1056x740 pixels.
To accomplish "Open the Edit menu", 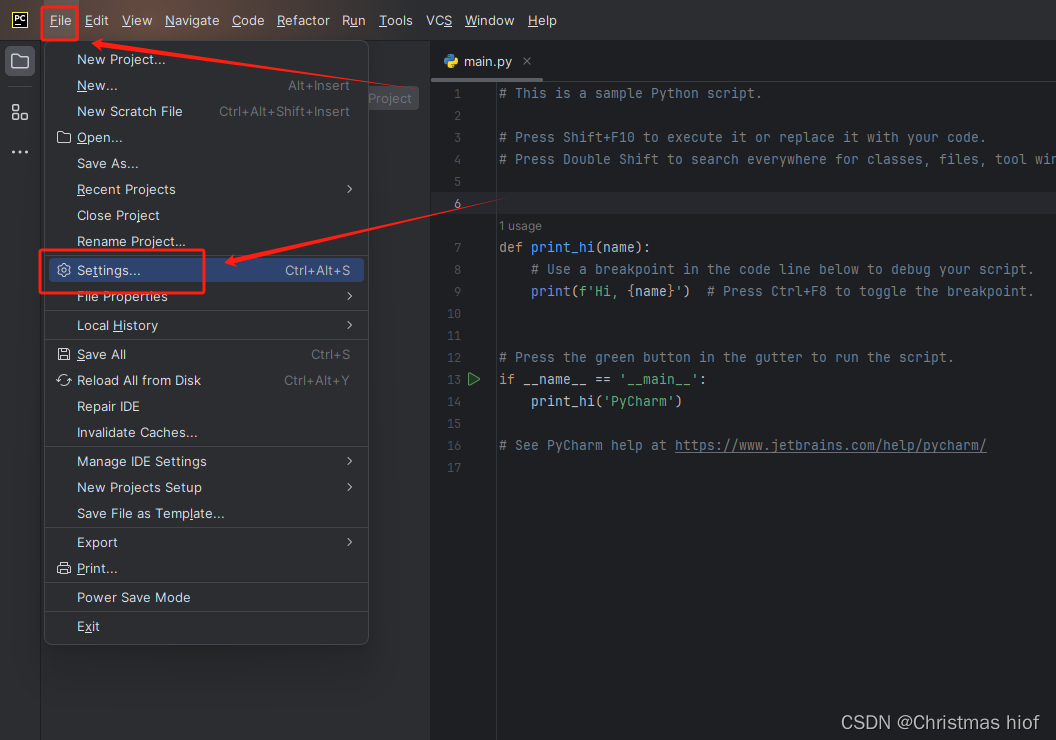I will [x=96, y=21].
